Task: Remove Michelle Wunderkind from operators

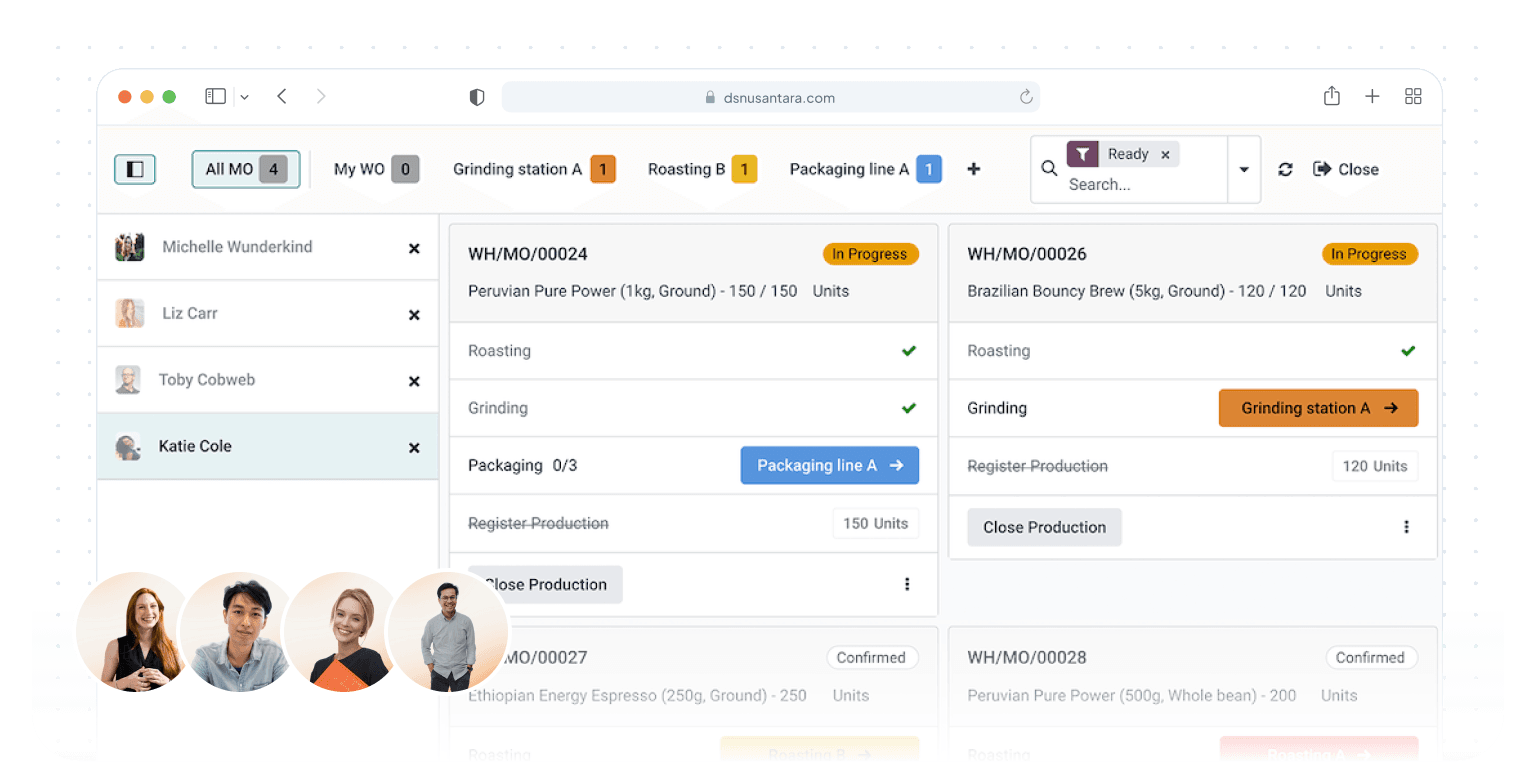Action: tap(414, 248)
